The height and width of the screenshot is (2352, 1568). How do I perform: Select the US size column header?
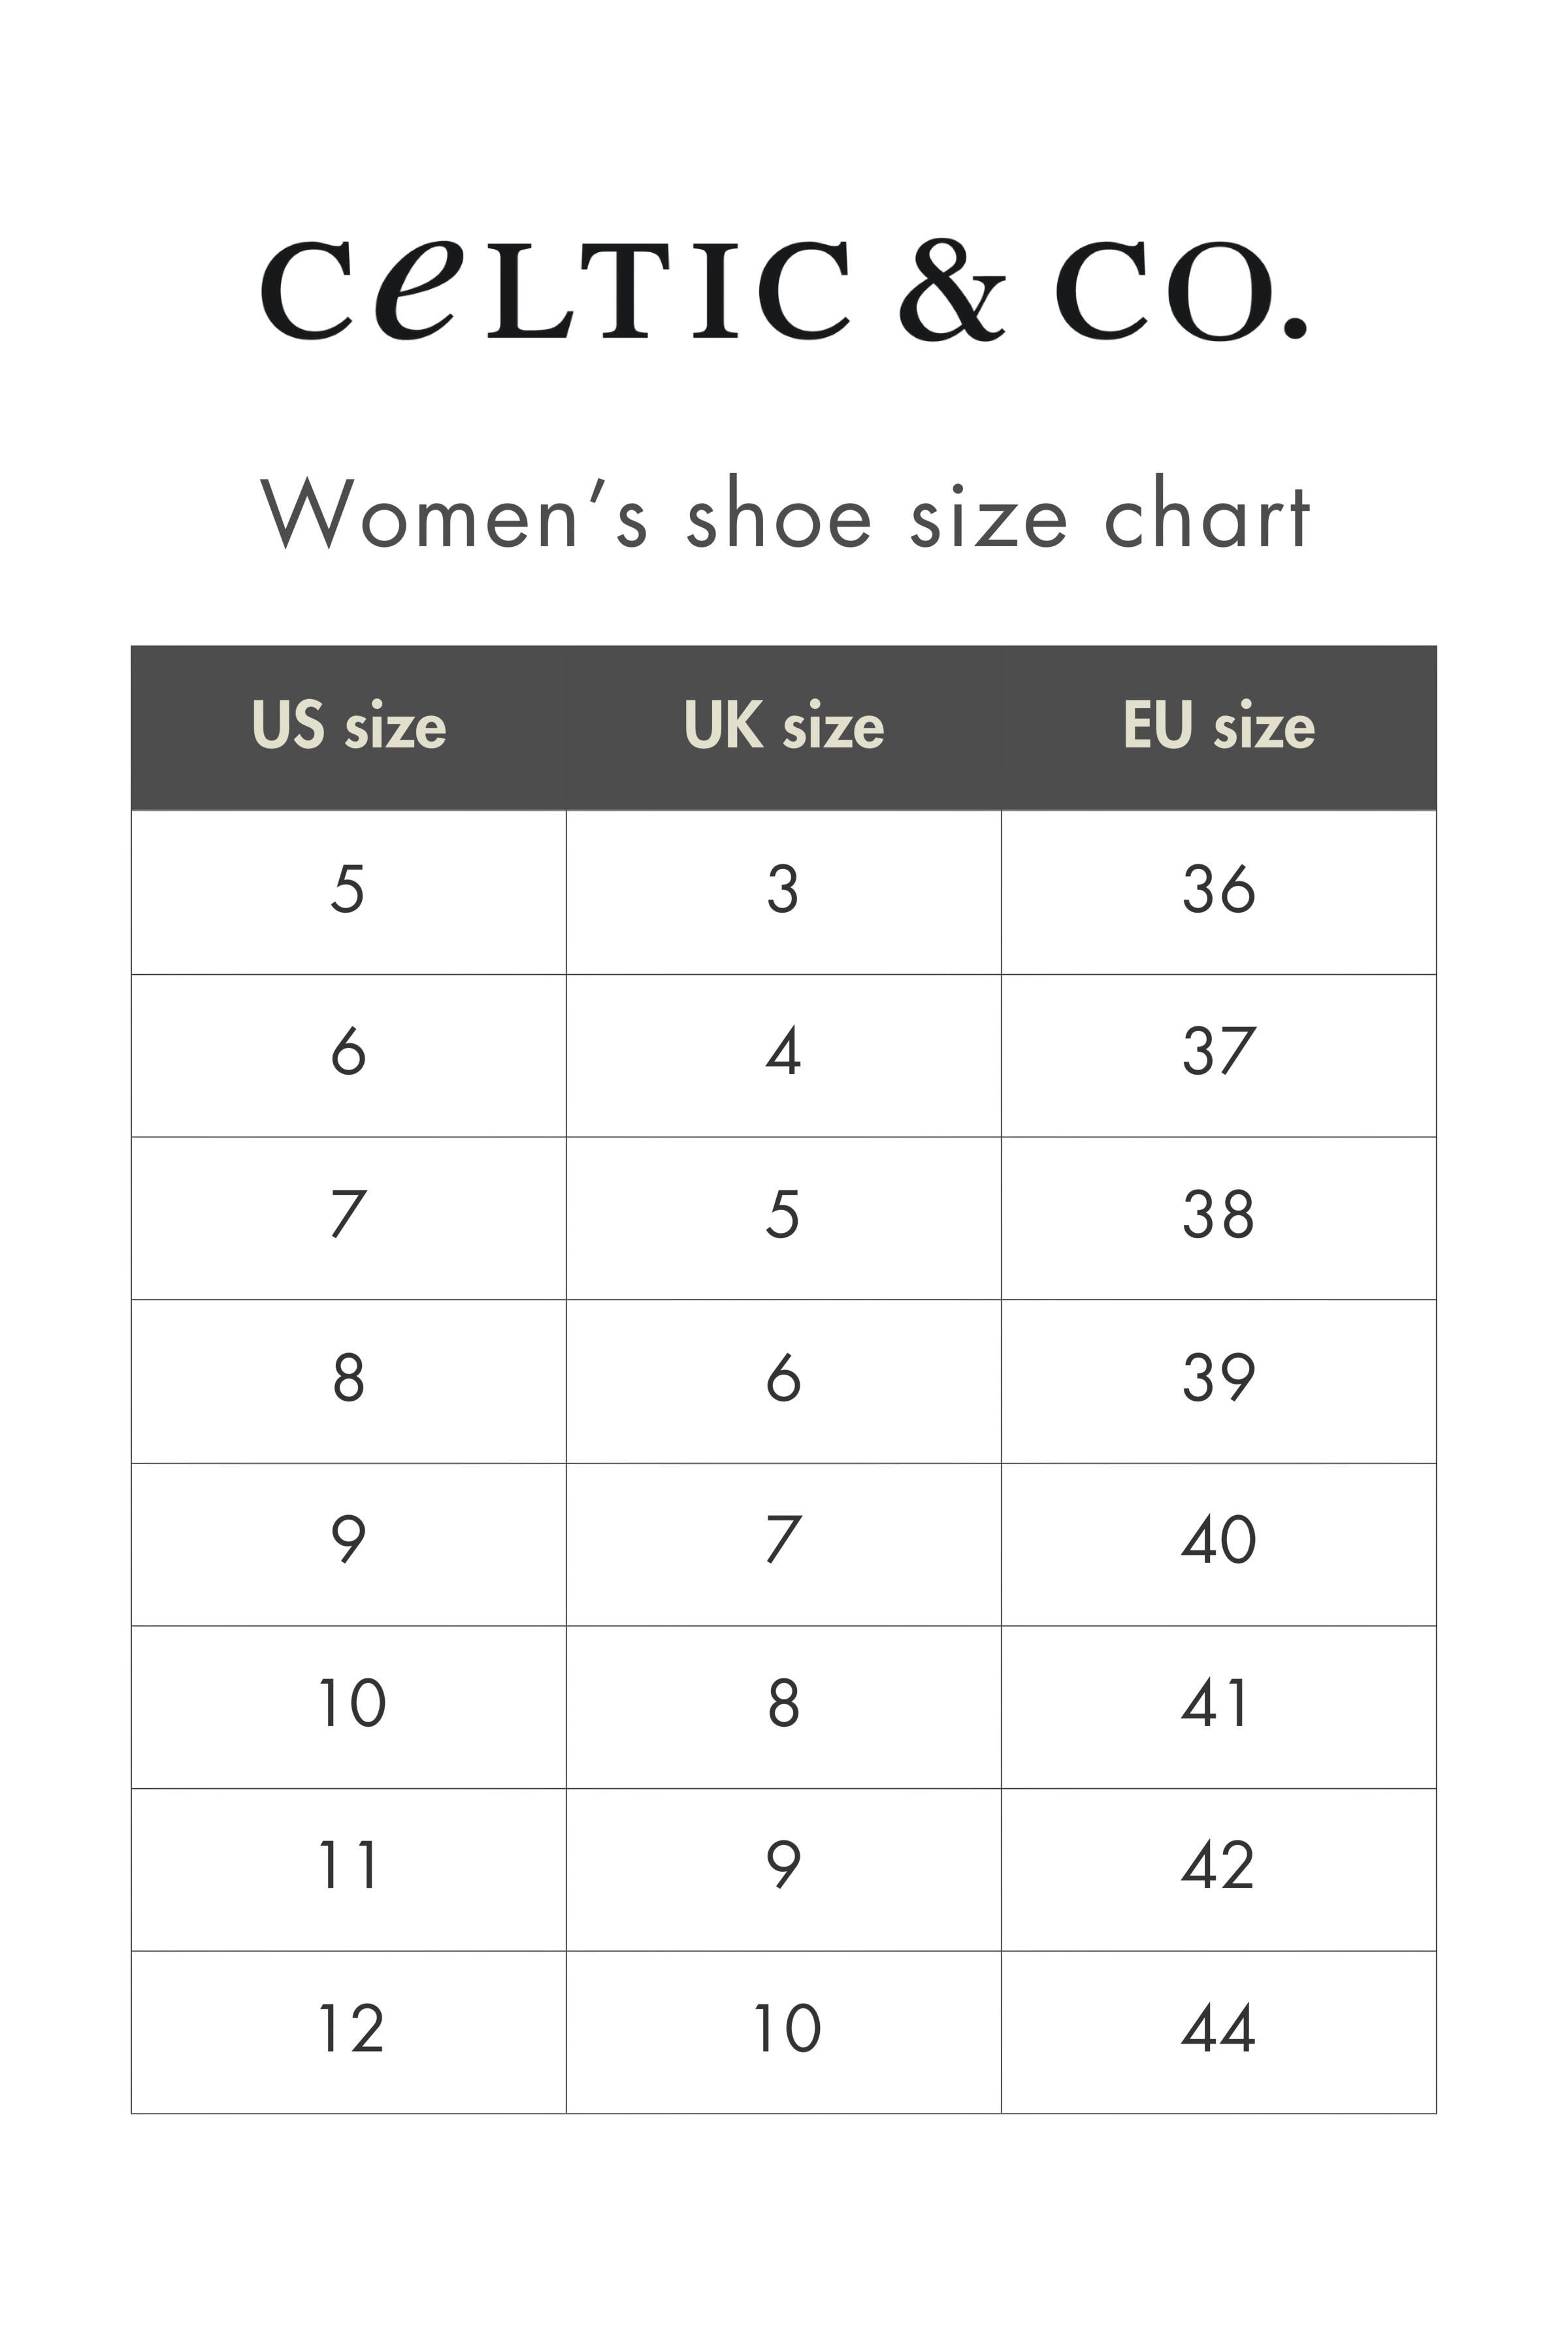coord(348,726)
